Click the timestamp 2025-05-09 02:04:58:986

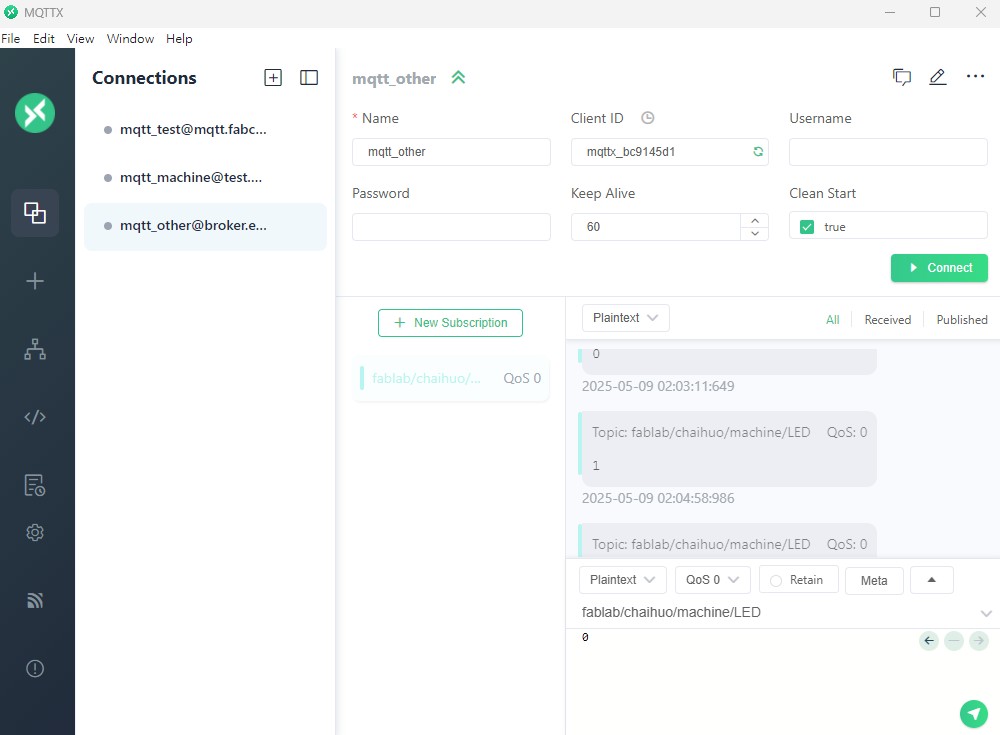click(658, 498)
